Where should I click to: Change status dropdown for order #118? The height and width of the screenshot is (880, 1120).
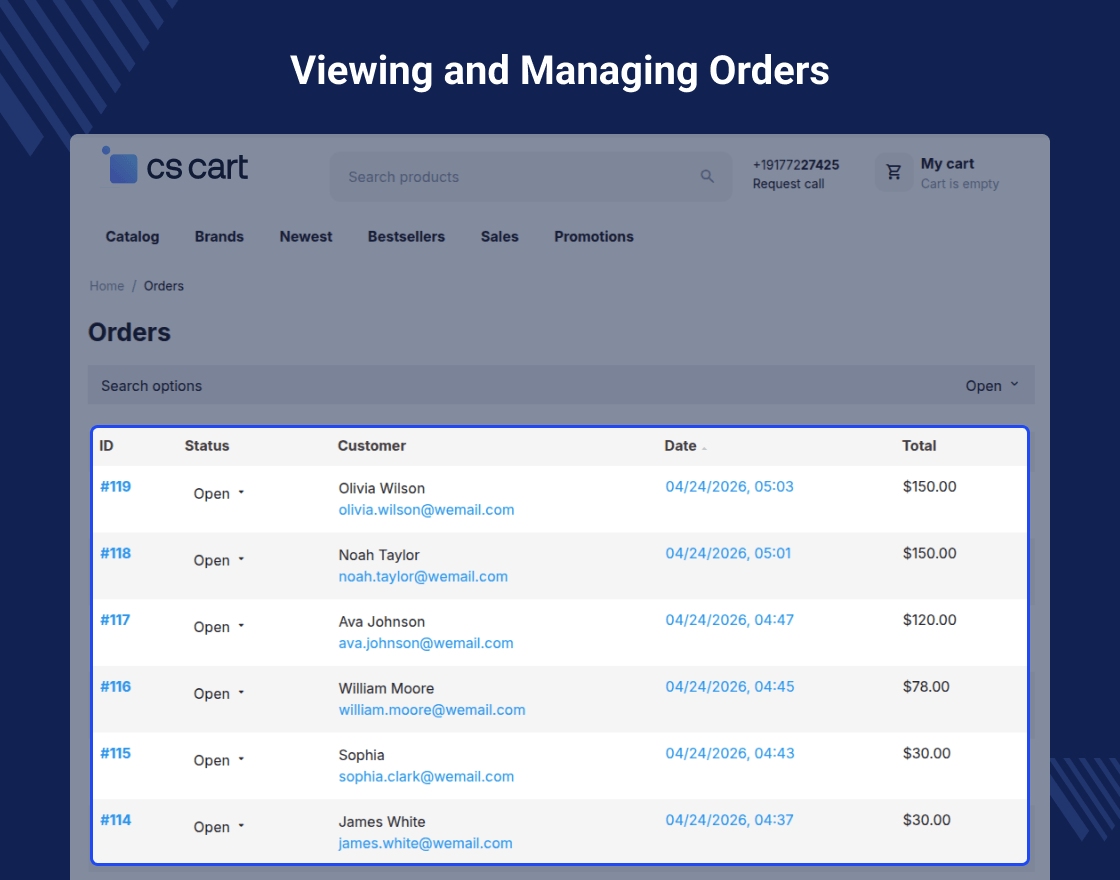click(x=219, y=560)
